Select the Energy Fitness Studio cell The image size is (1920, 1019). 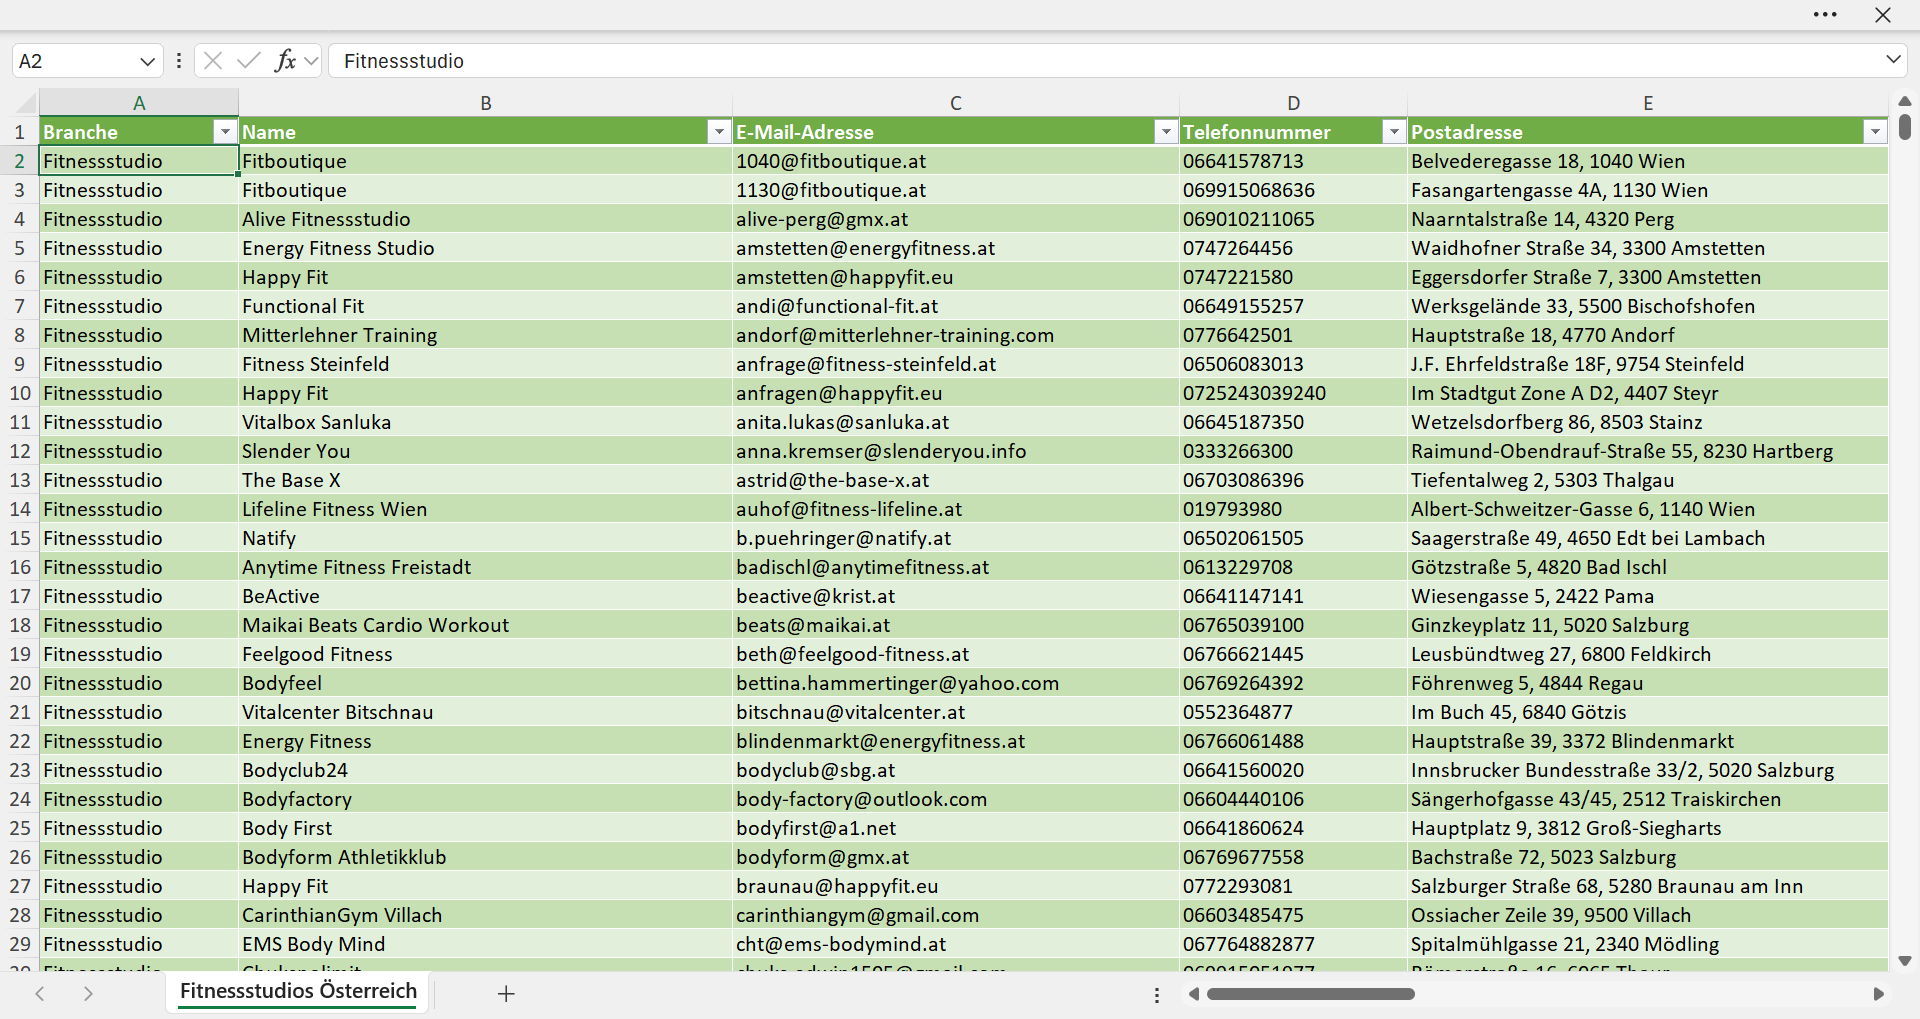click(486, 248)
